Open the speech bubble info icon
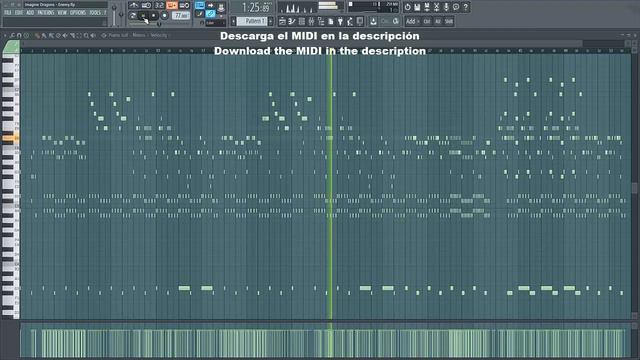 coord(456,7)
